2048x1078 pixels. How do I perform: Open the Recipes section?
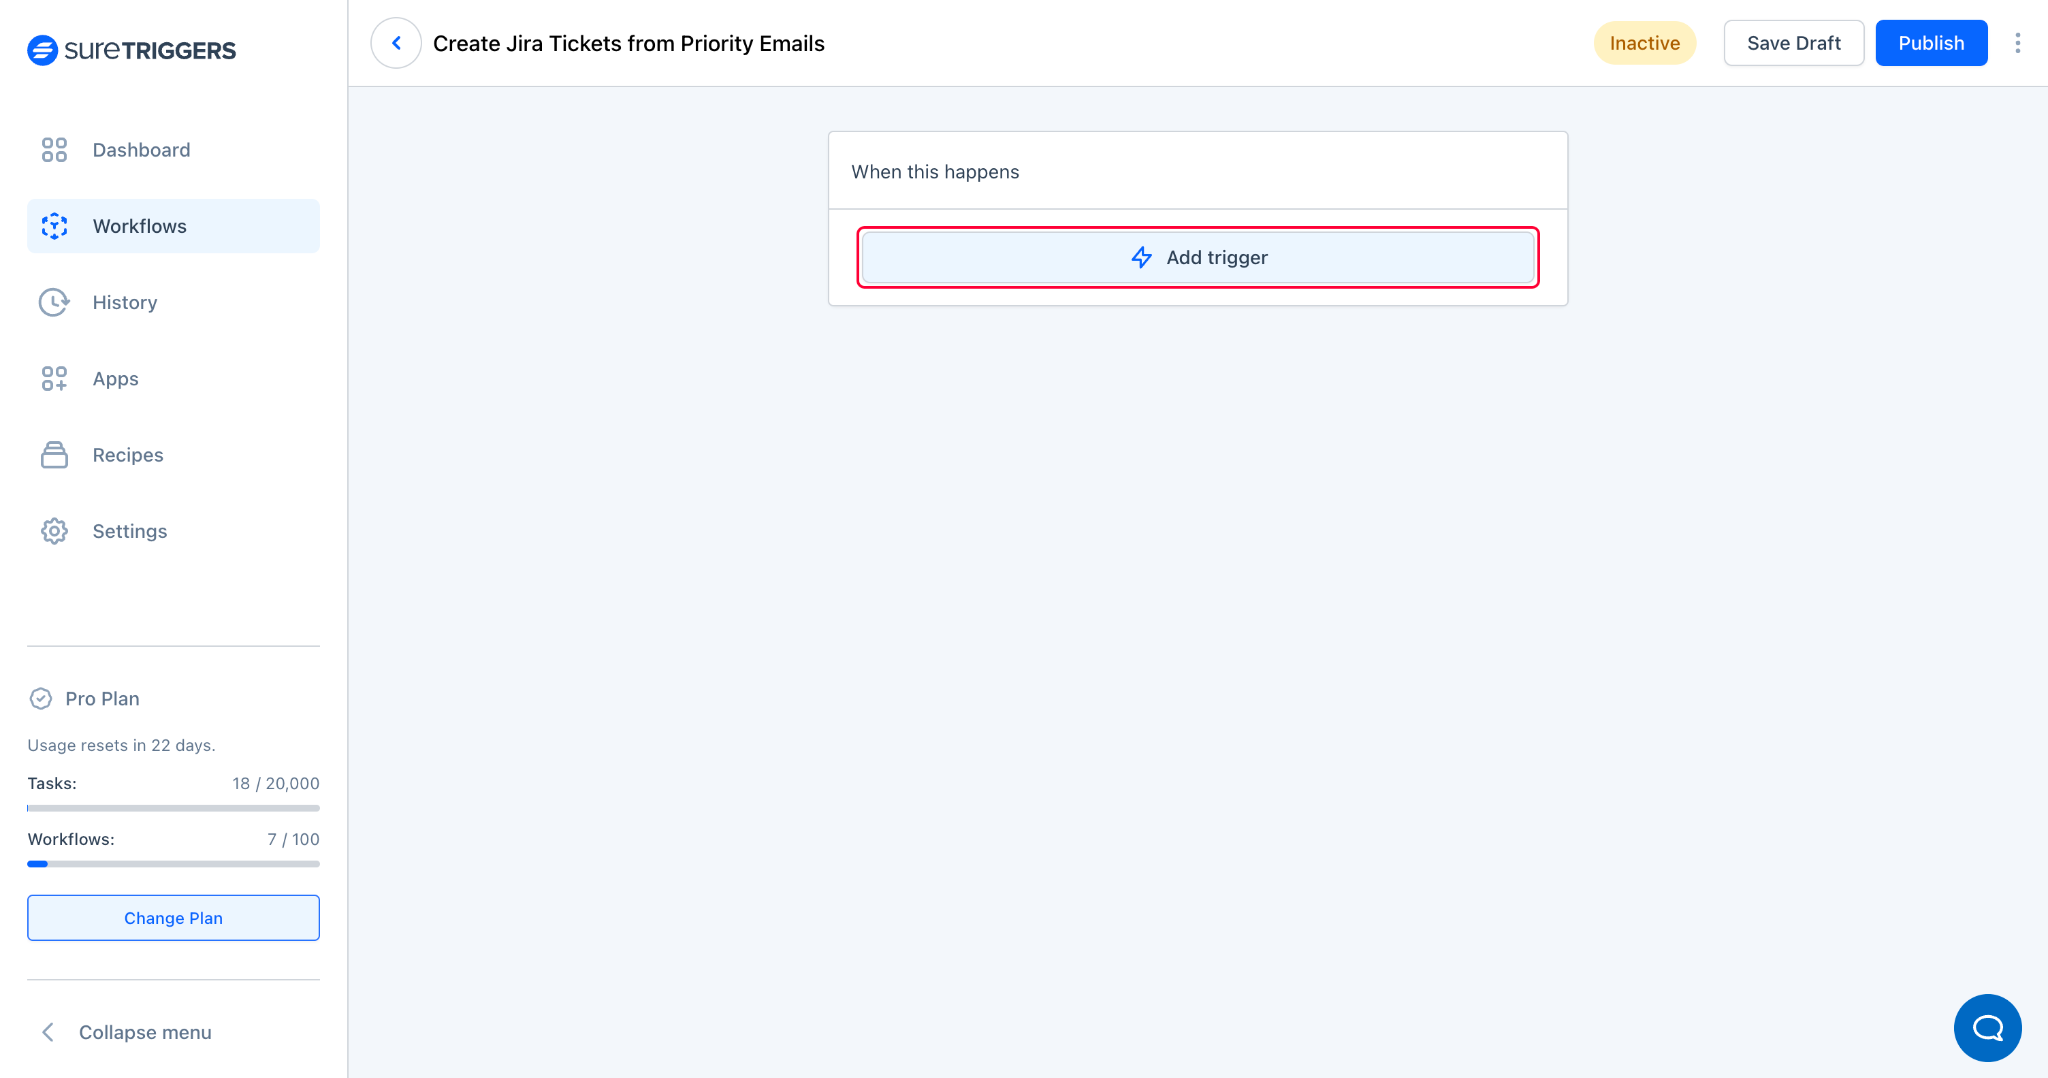point(127,454)
